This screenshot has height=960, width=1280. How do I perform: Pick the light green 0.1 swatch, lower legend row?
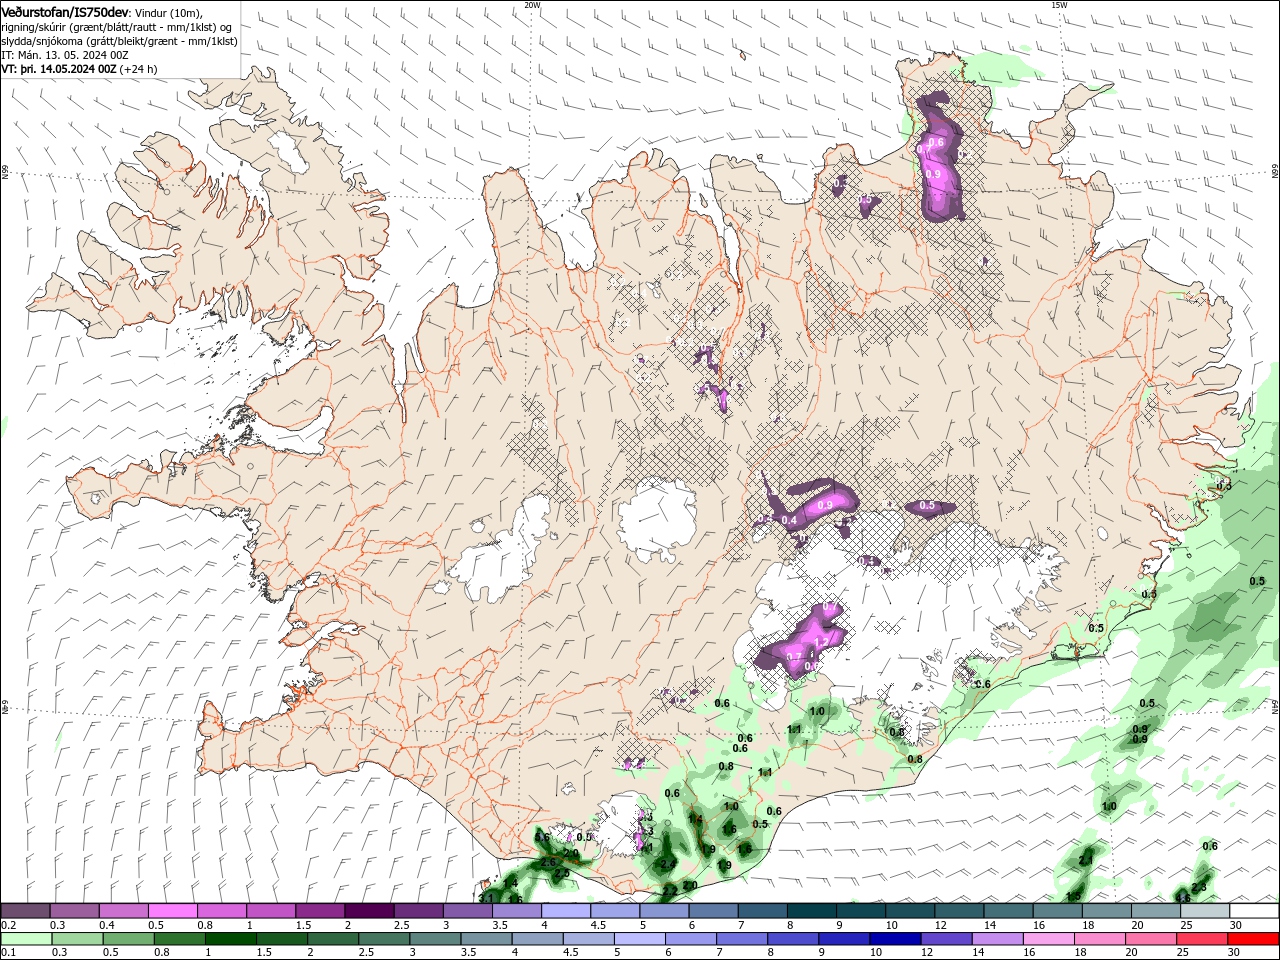click(25, 938)
